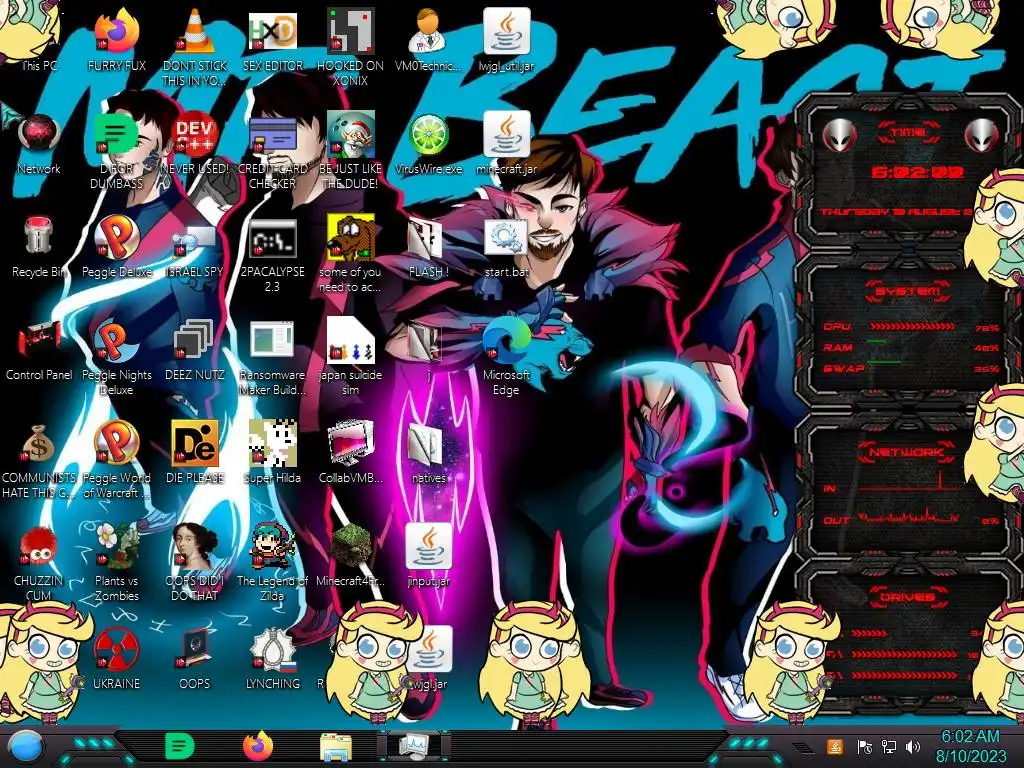
Task: Open Firefox from the taskbar
Action: 258,746
